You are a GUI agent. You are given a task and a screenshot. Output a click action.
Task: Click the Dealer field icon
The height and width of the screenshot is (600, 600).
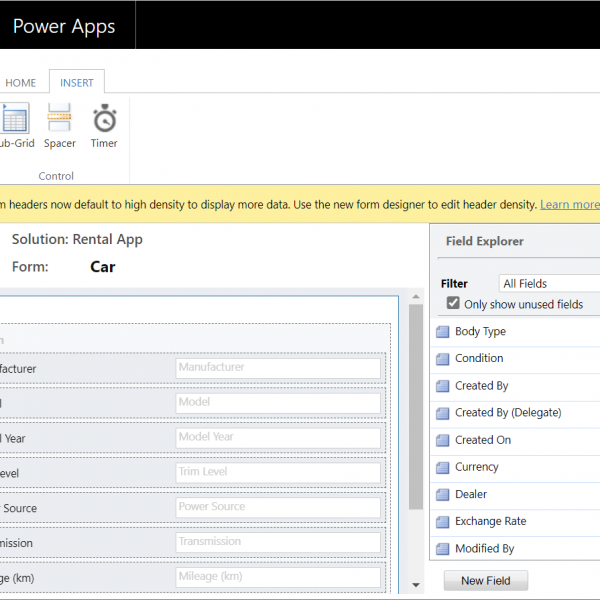(x=443, y=494)
